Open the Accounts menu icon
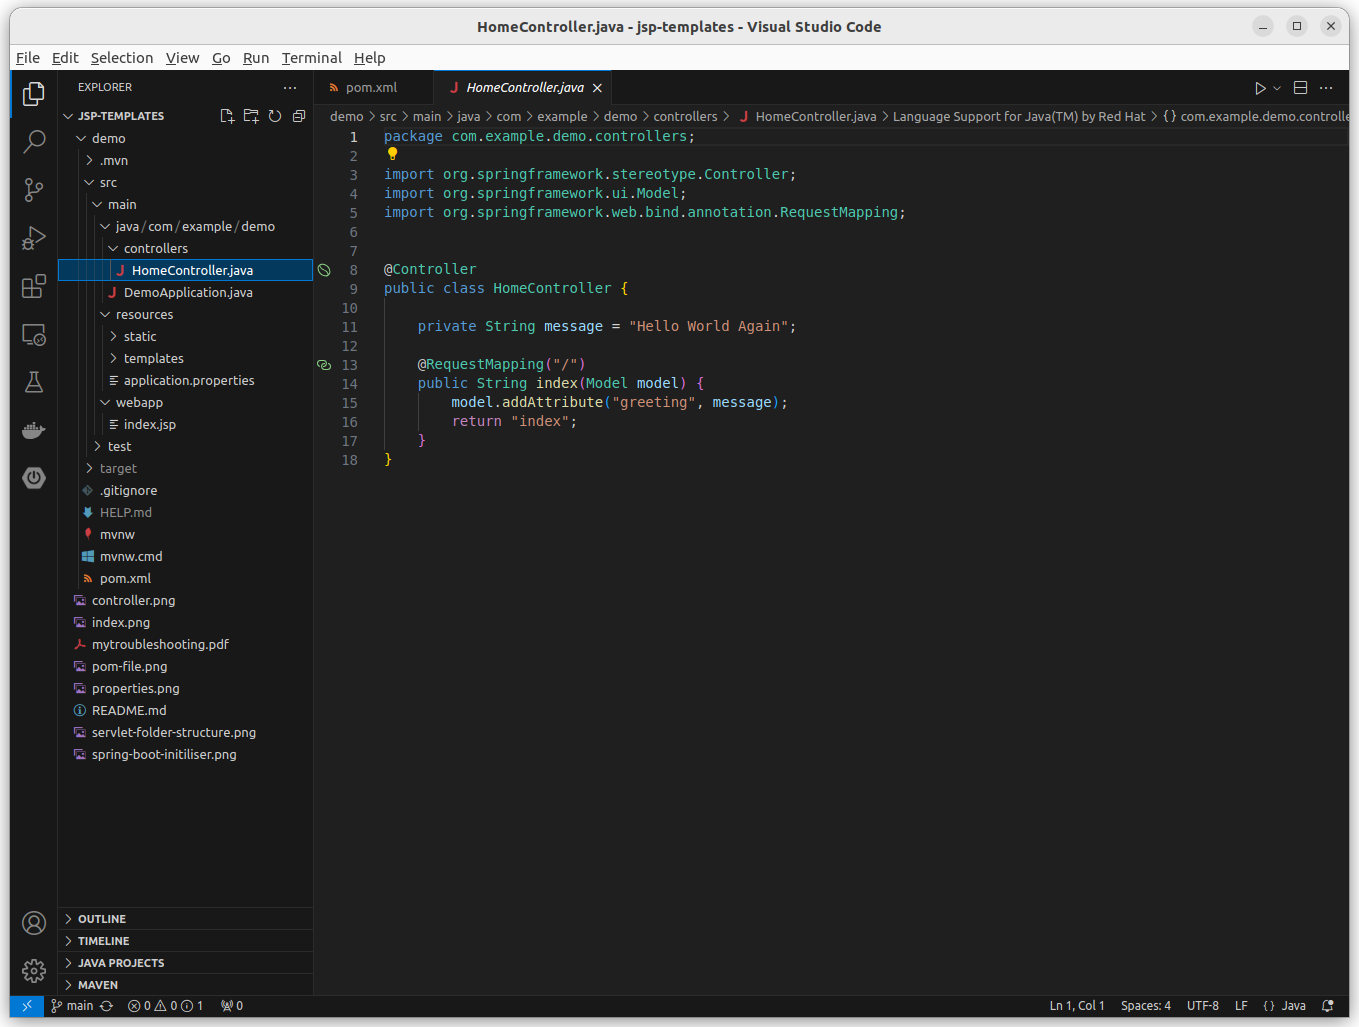The width and height of the screenshot is (1359, 1027). (34, 923)
